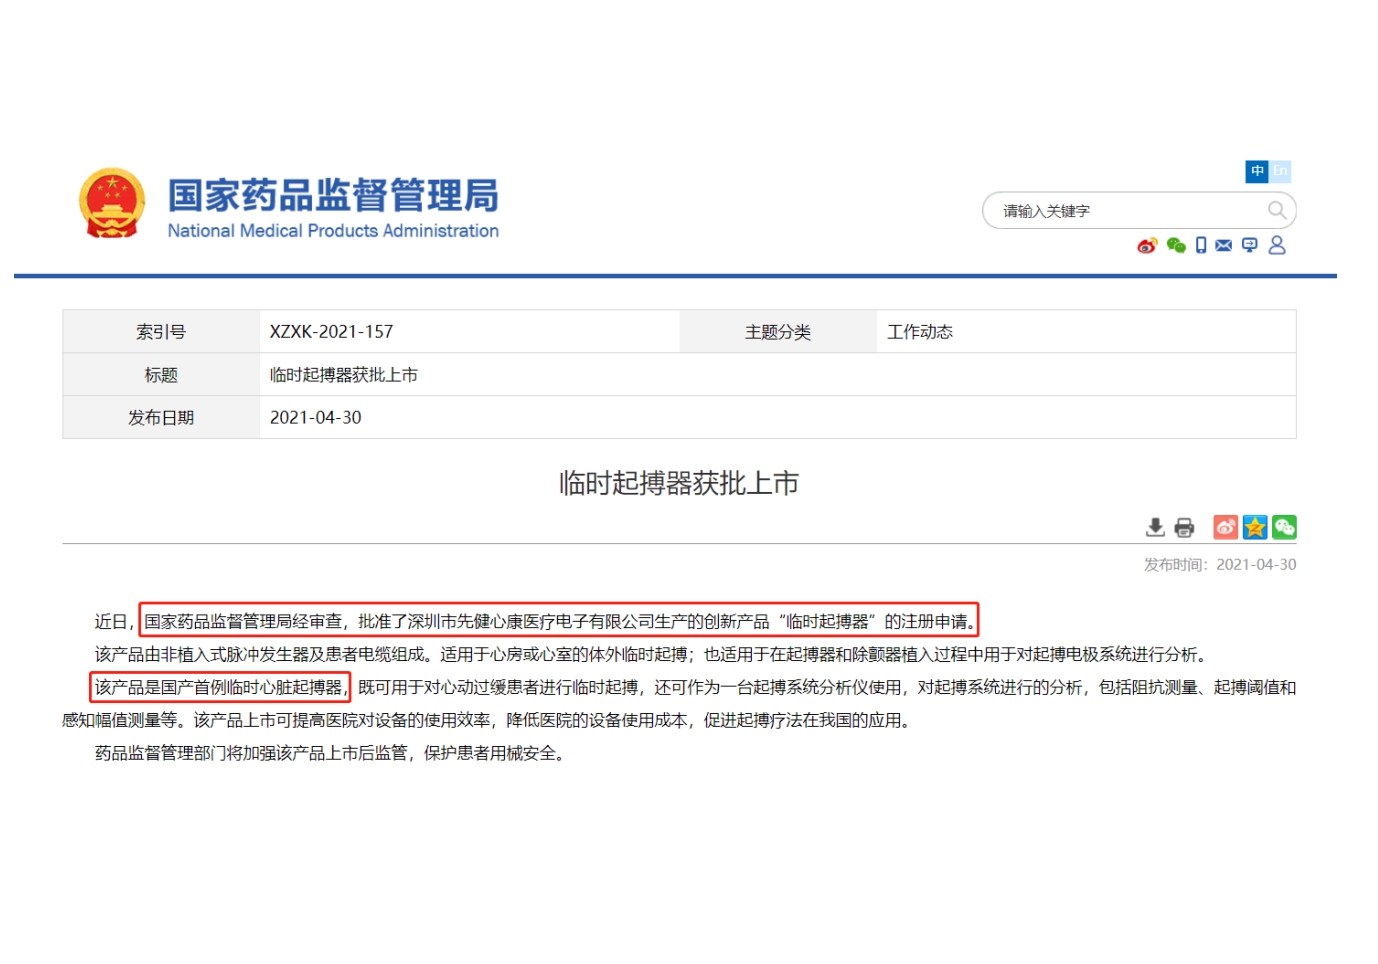Image resolution: width=1378 pixels, height=964 pixels.
Task: Click the 国家药品监督管理局 site title
Action: [333, 196]
